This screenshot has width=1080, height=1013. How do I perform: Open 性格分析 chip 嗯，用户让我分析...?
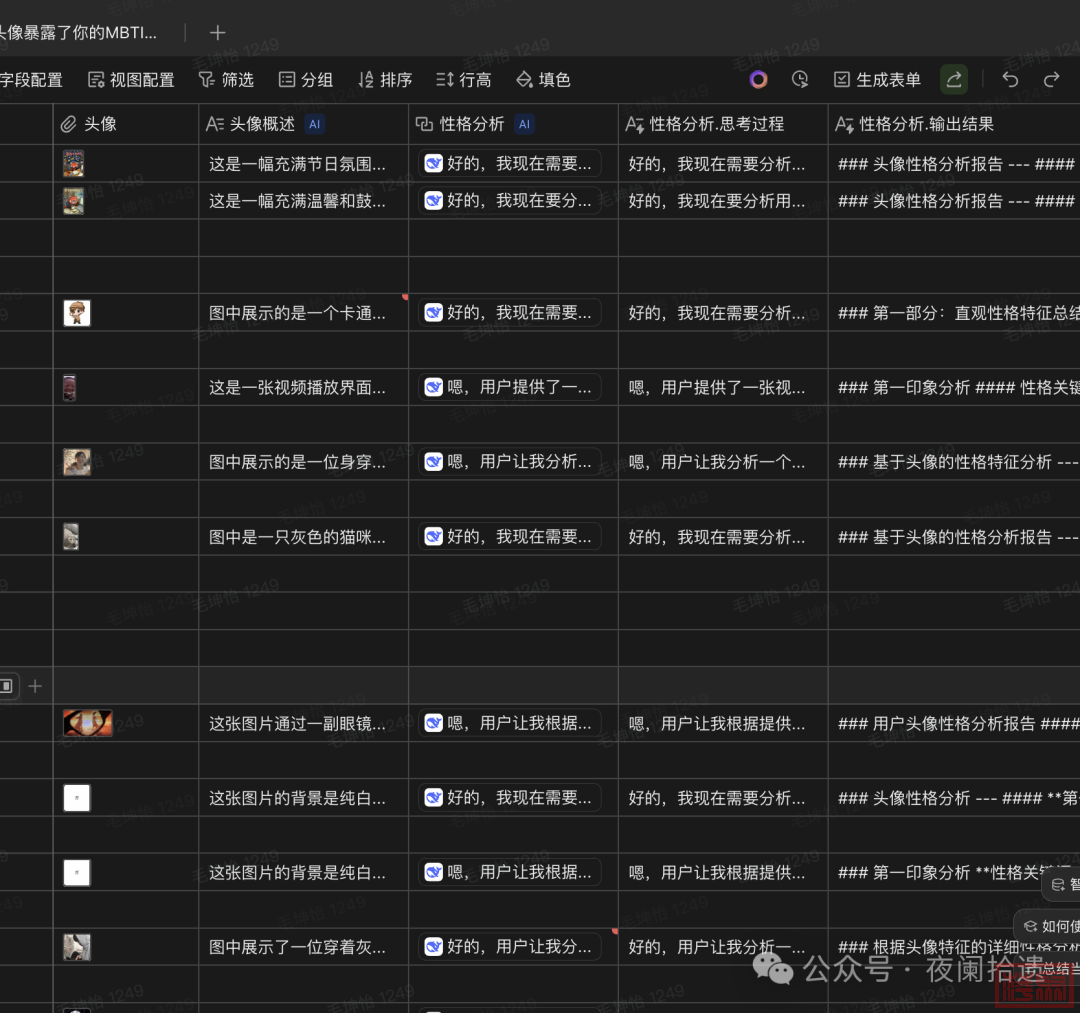[x=509, y=461]
